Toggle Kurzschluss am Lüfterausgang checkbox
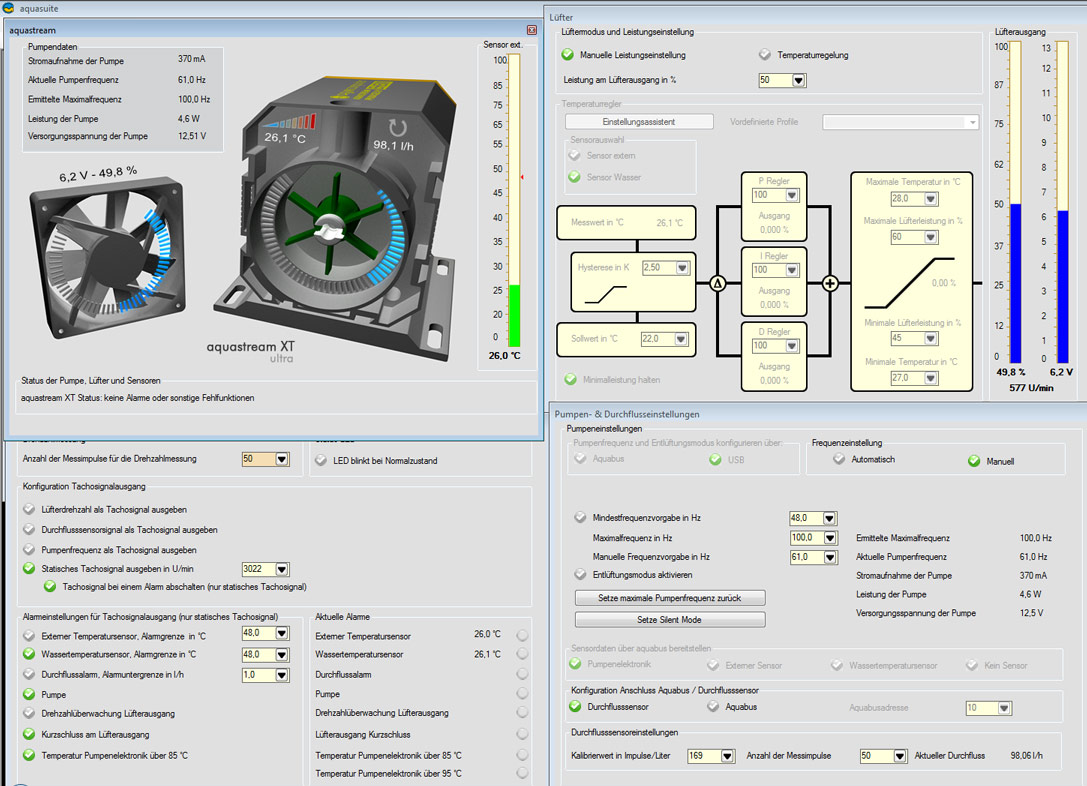The height and width of the screenshot is (786, 1087). (28, 734)
